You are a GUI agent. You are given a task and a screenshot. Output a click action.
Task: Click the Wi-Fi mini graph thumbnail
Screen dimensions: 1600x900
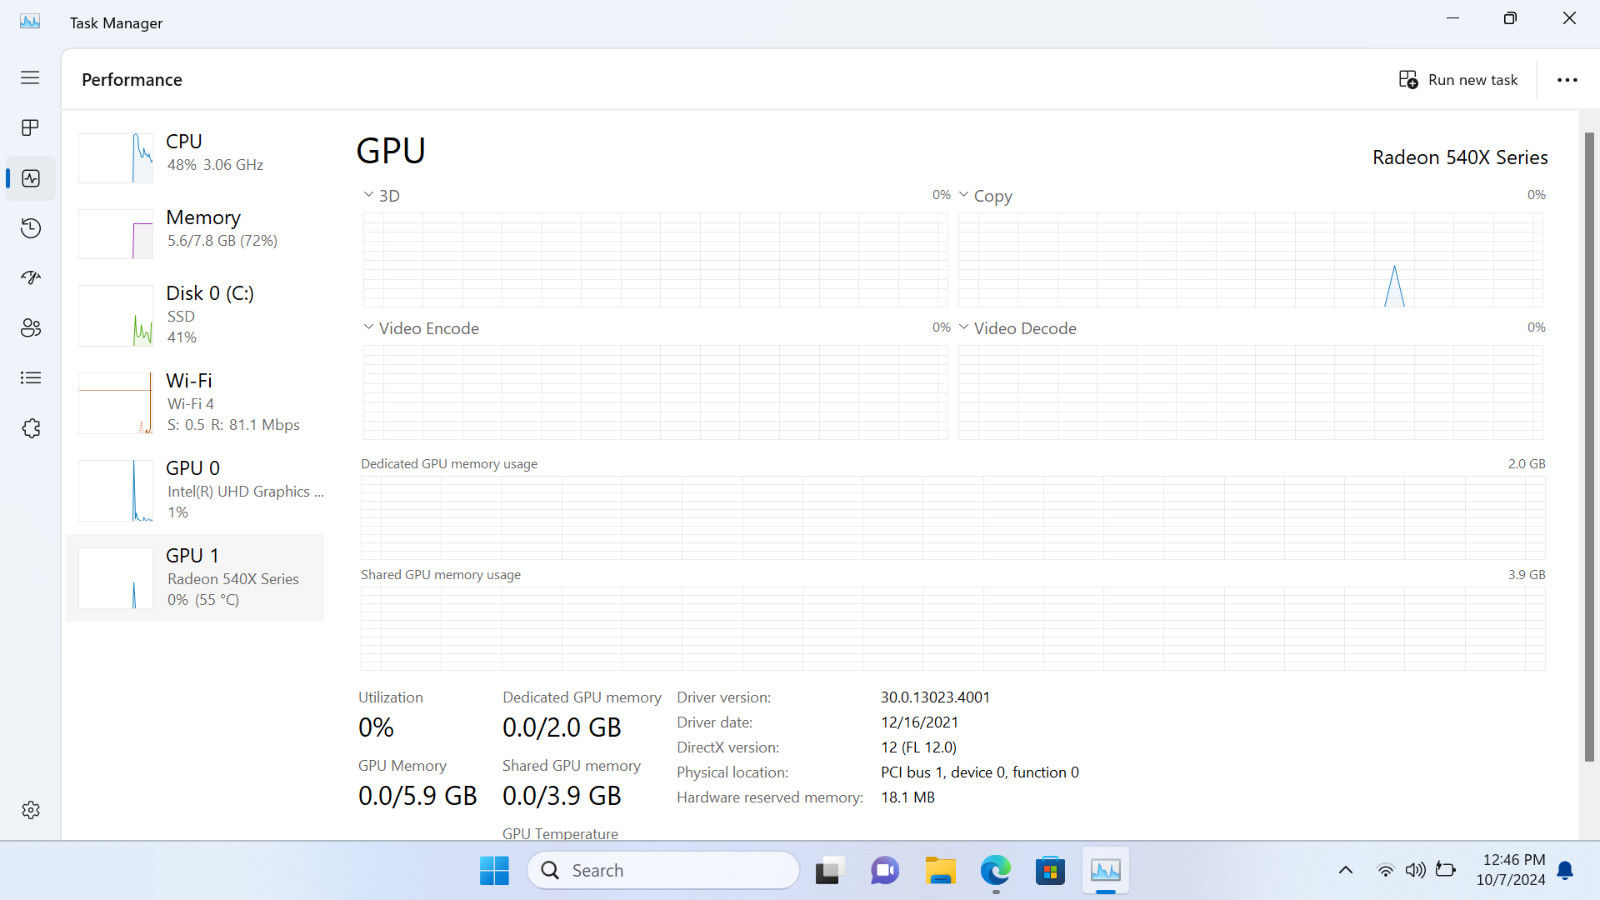[116, 403]
